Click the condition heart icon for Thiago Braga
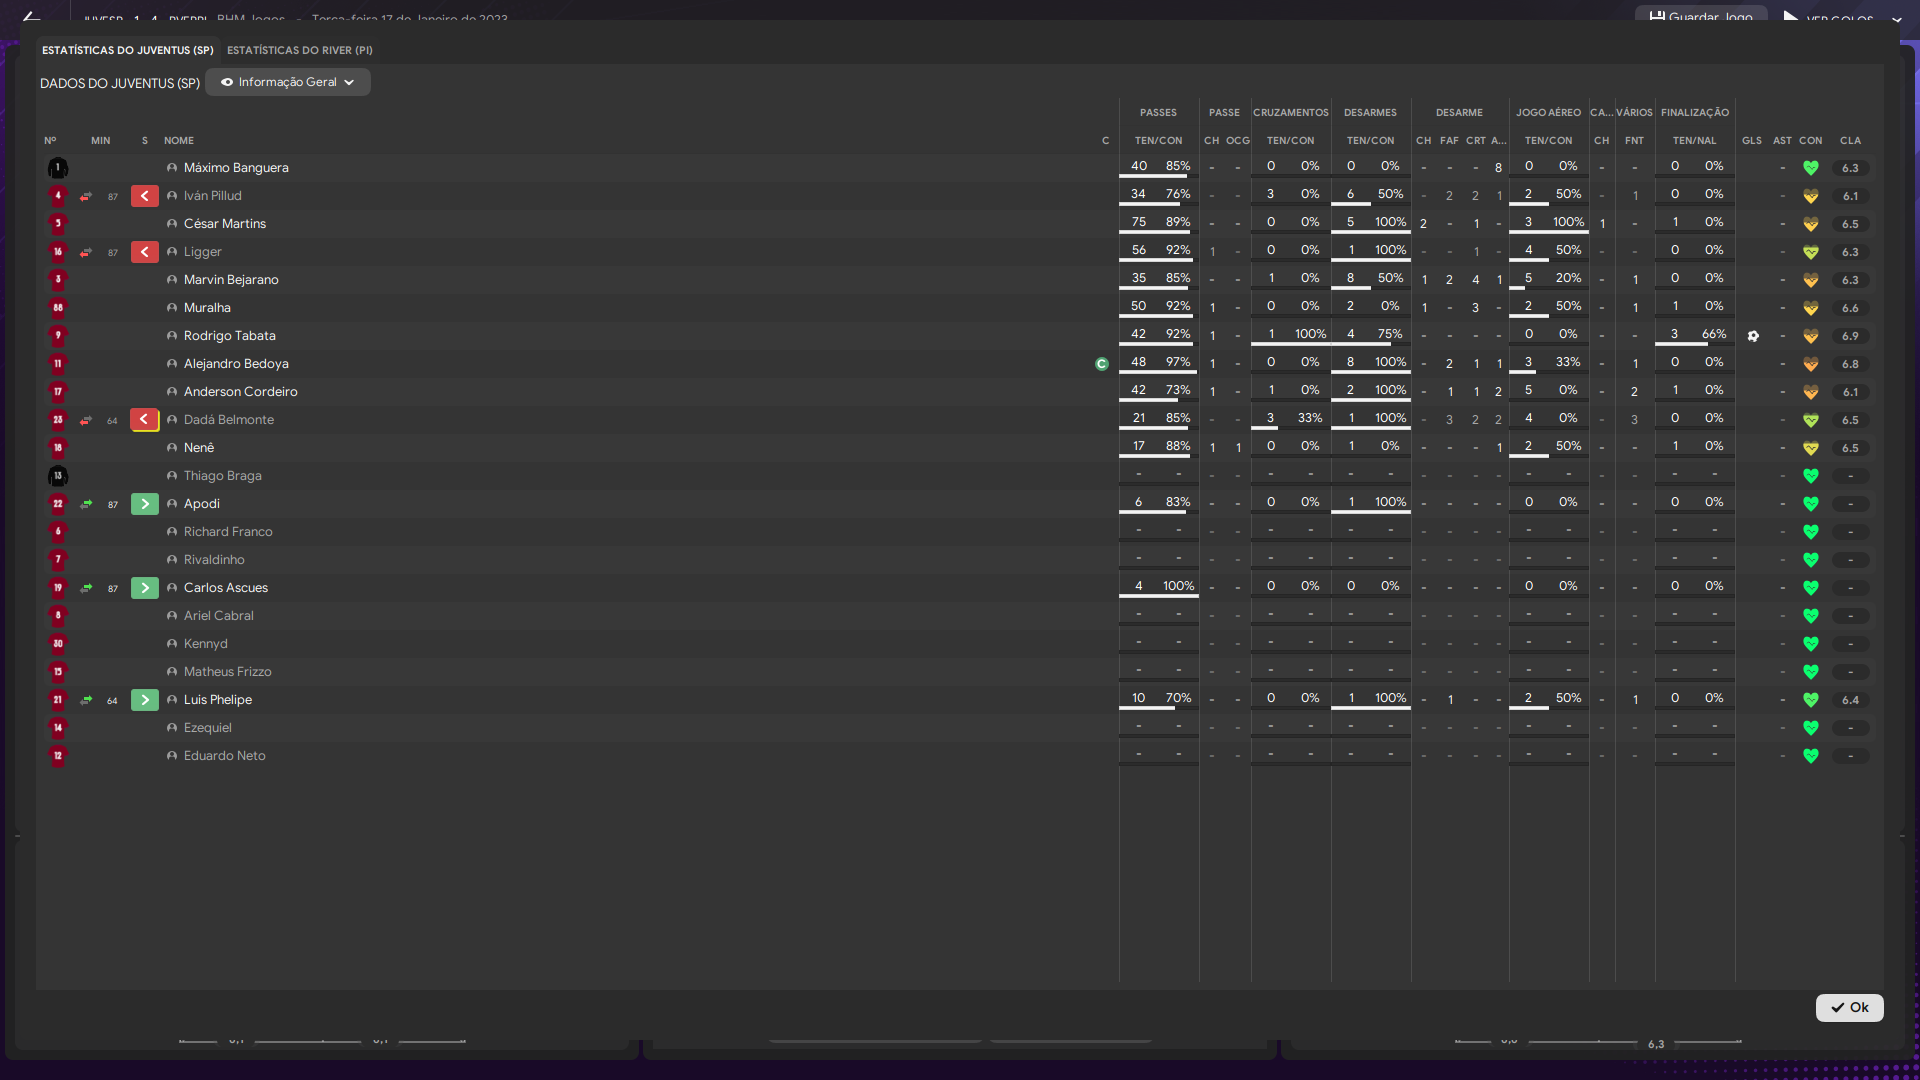Screen dimensions: 1920x1080 [x=1810, y=476]
